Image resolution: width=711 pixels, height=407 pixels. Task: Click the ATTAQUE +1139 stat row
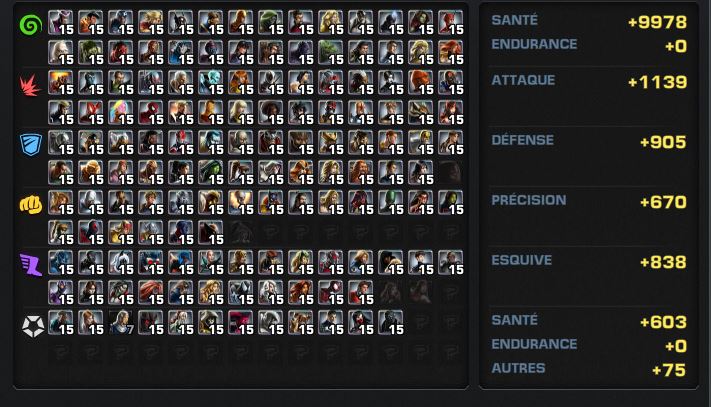click(x=589, y=81)
